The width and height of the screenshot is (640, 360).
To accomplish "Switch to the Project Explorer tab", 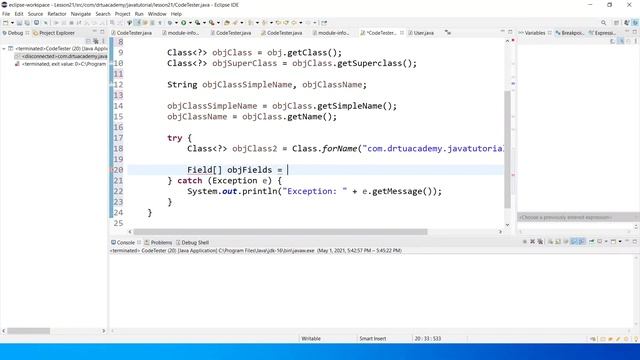I will [54, 33].
